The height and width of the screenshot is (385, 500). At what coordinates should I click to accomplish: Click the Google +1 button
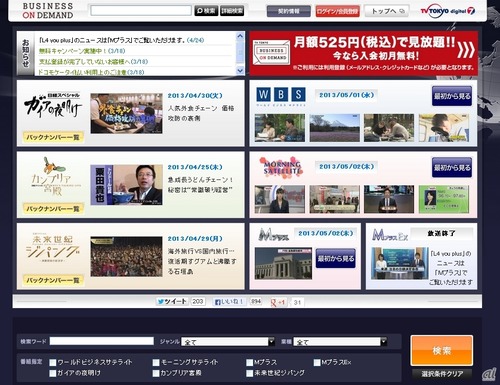tap(278, 302)
